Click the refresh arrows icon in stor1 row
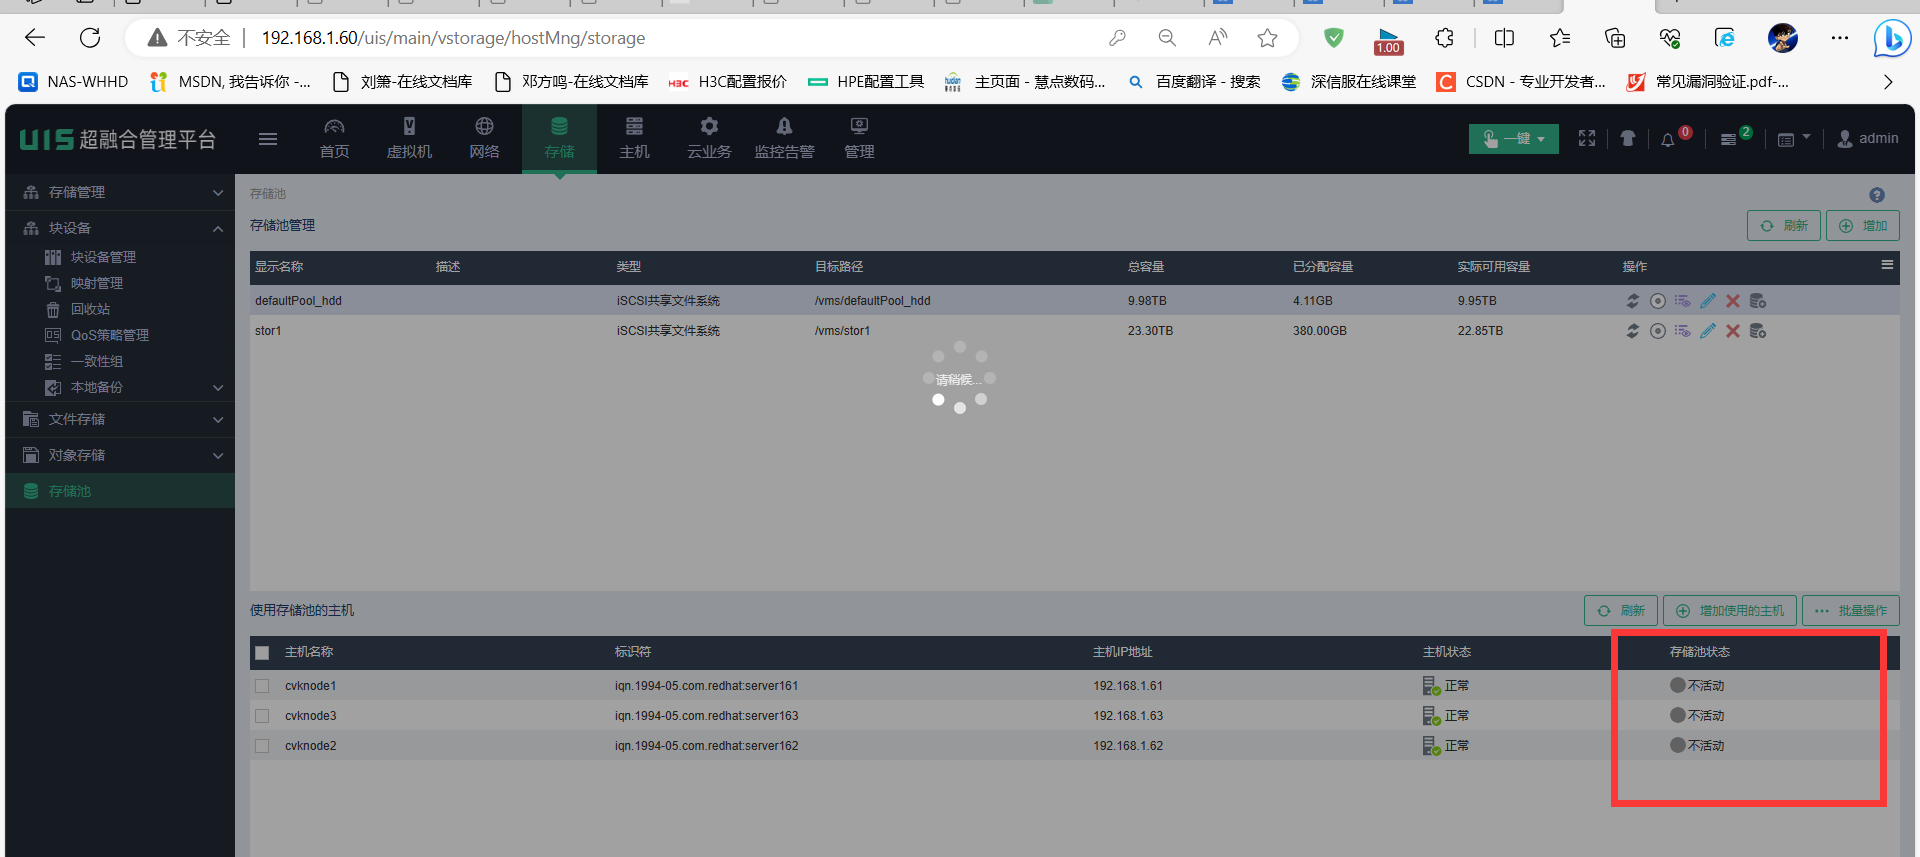This screenshot has width=1920, height=857. (x=1632, y=331)
